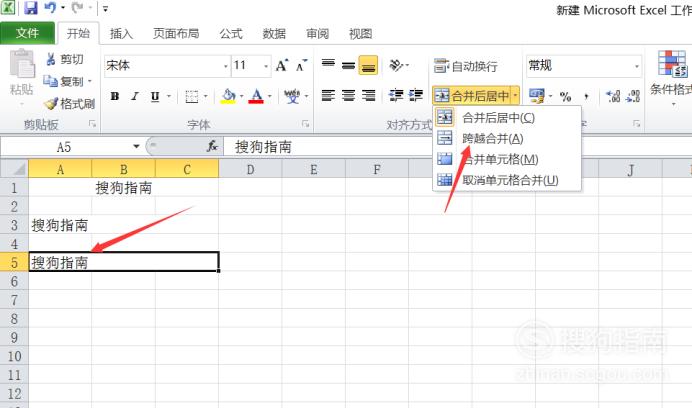Expand the Name Box dropdown arrow
This screenshot has height=408, width=692.
pos(136,147)
